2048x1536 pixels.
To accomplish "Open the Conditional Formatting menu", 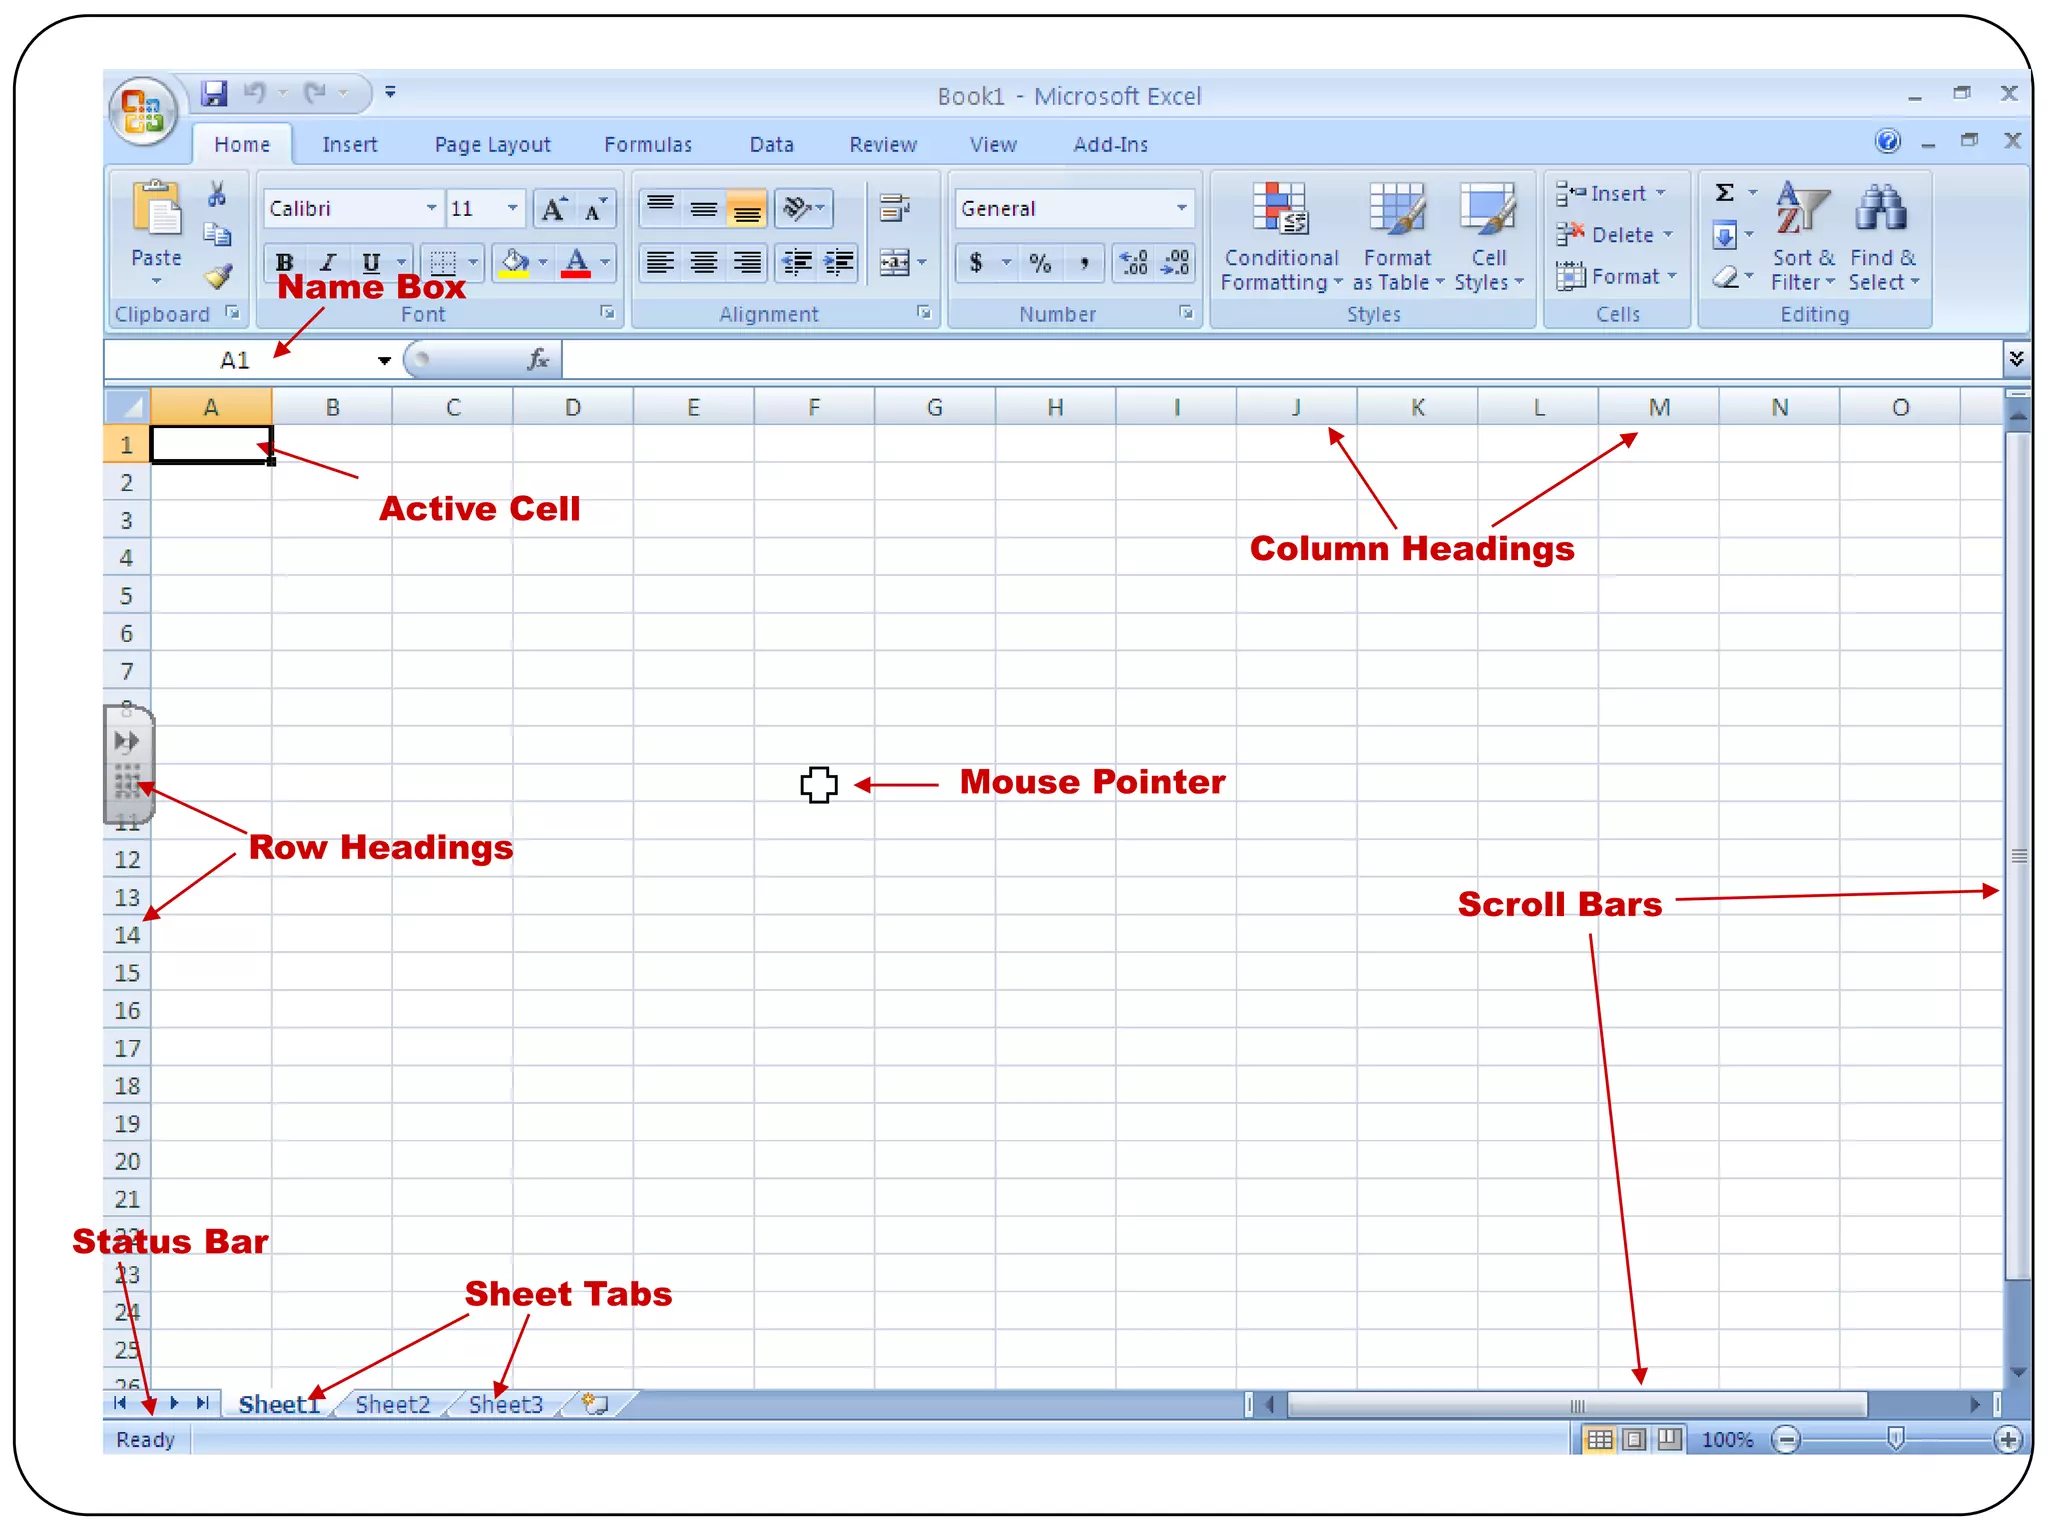I will coord(1281,237).
